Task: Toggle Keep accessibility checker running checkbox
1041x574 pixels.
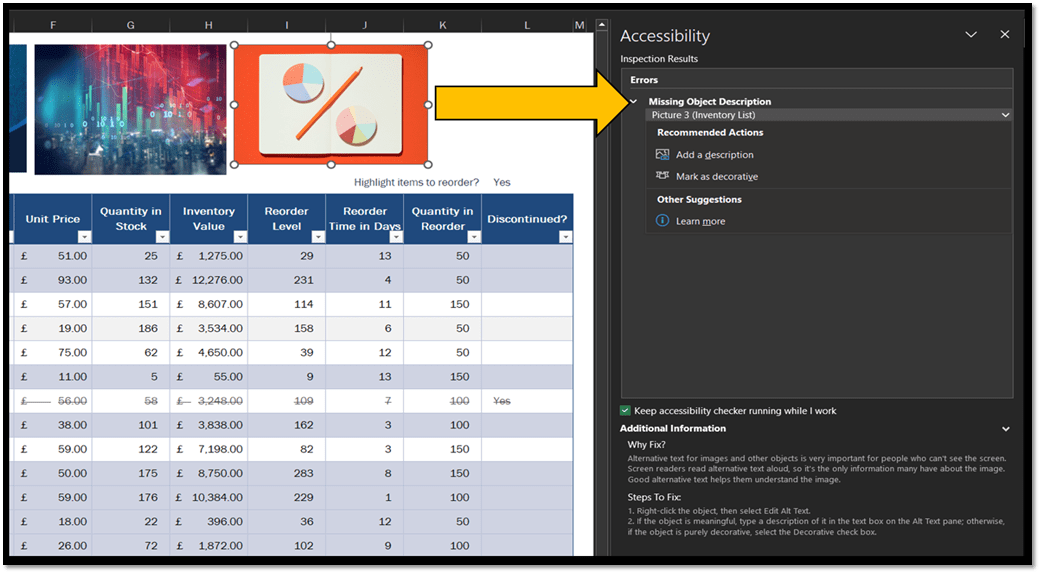Action: click(x=625, y=411)
